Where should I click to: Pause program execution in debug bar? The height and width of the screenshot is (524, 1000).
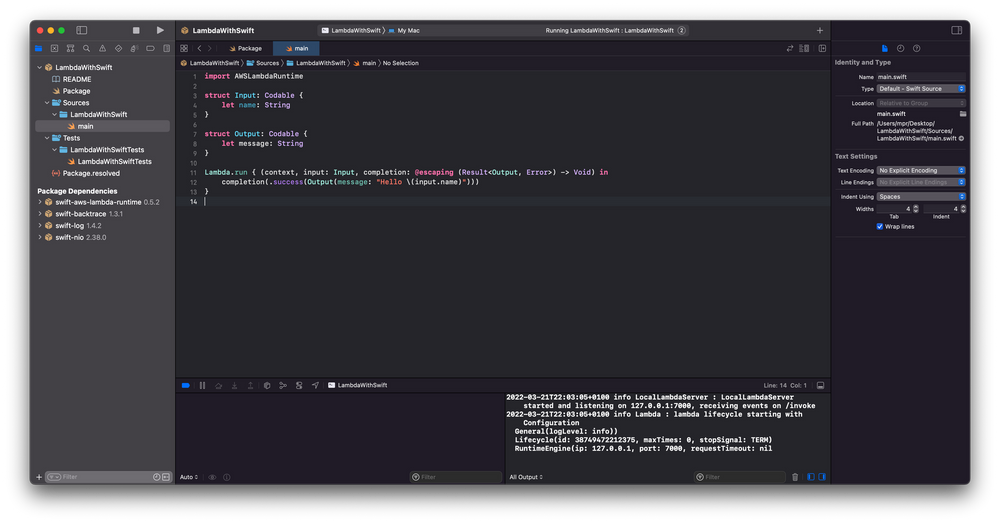pos(202,385)
